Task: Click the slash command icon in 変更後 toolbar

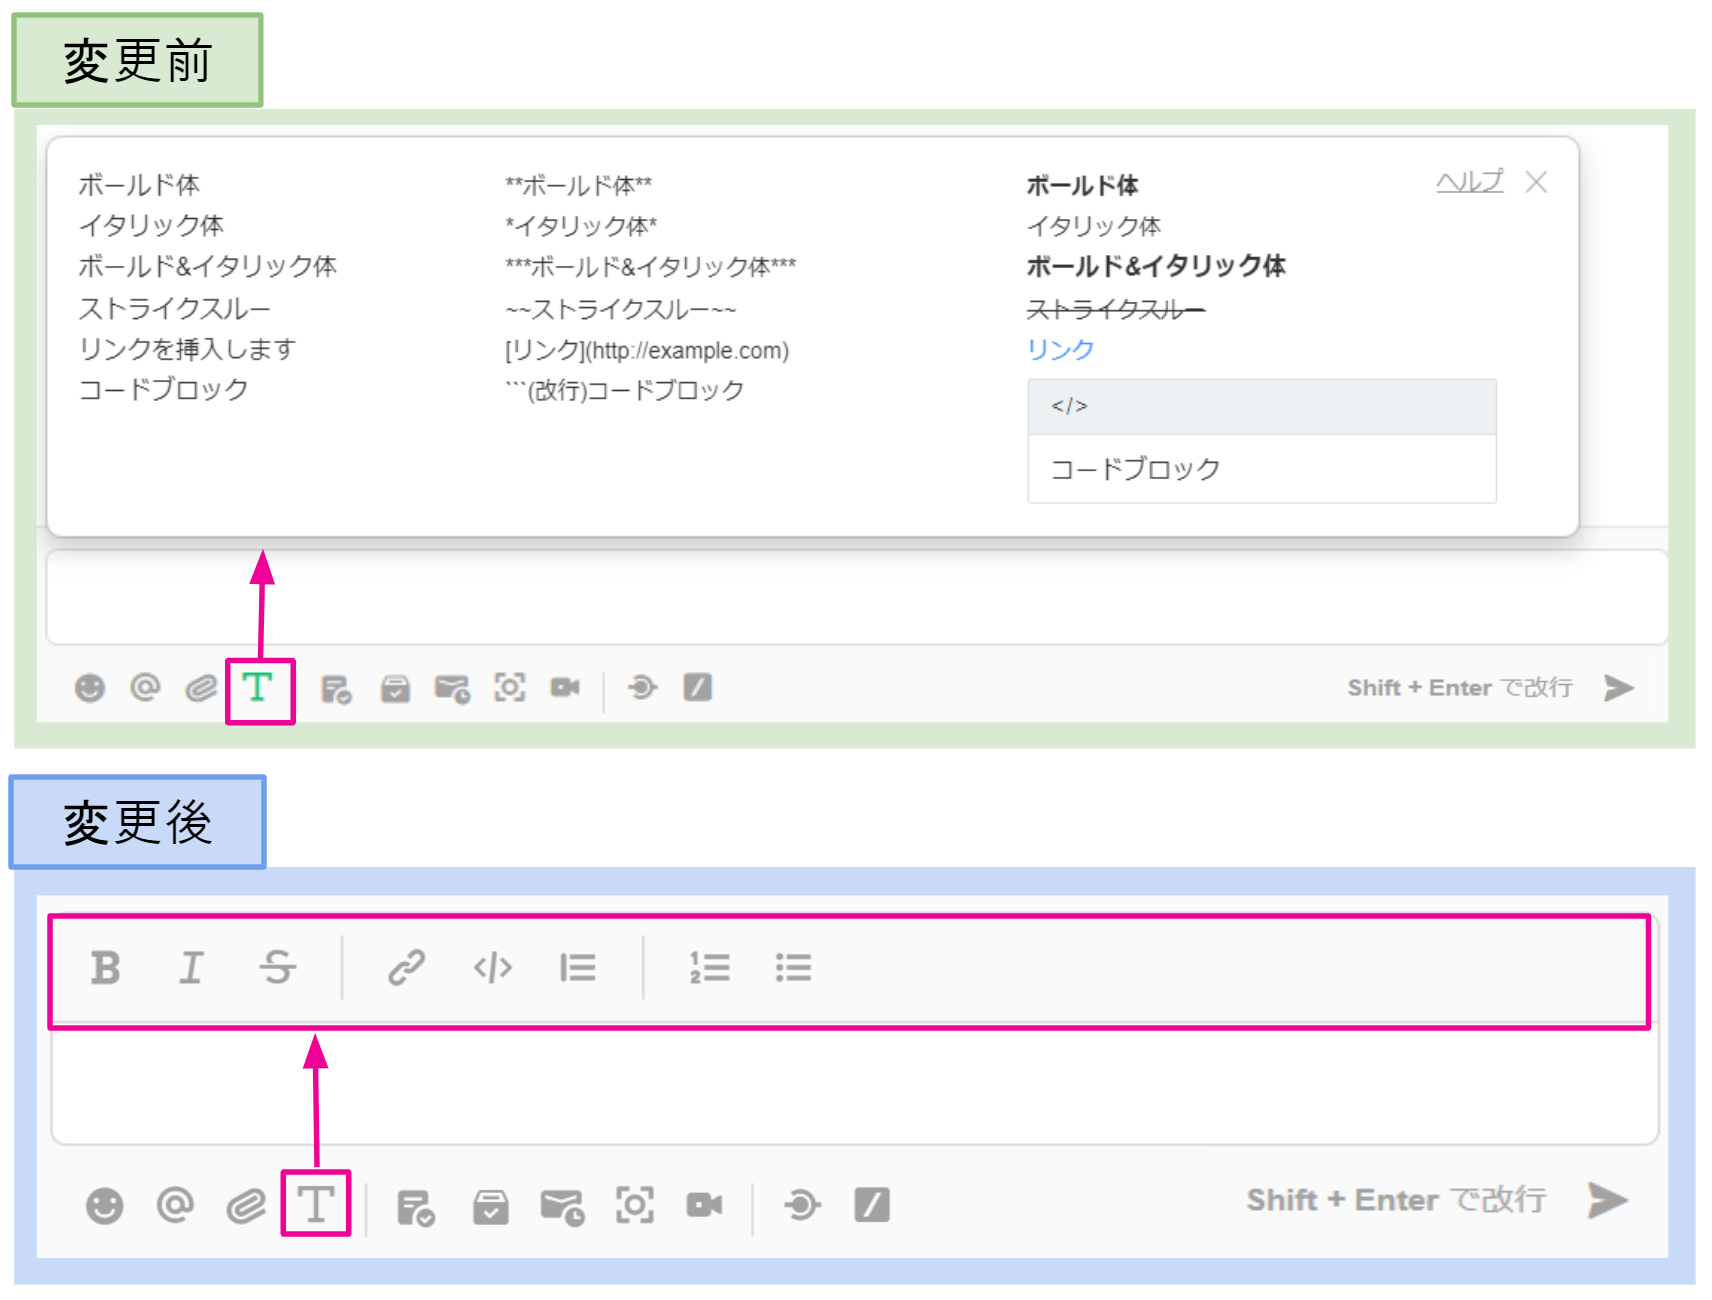Action: pos(872,1205)
